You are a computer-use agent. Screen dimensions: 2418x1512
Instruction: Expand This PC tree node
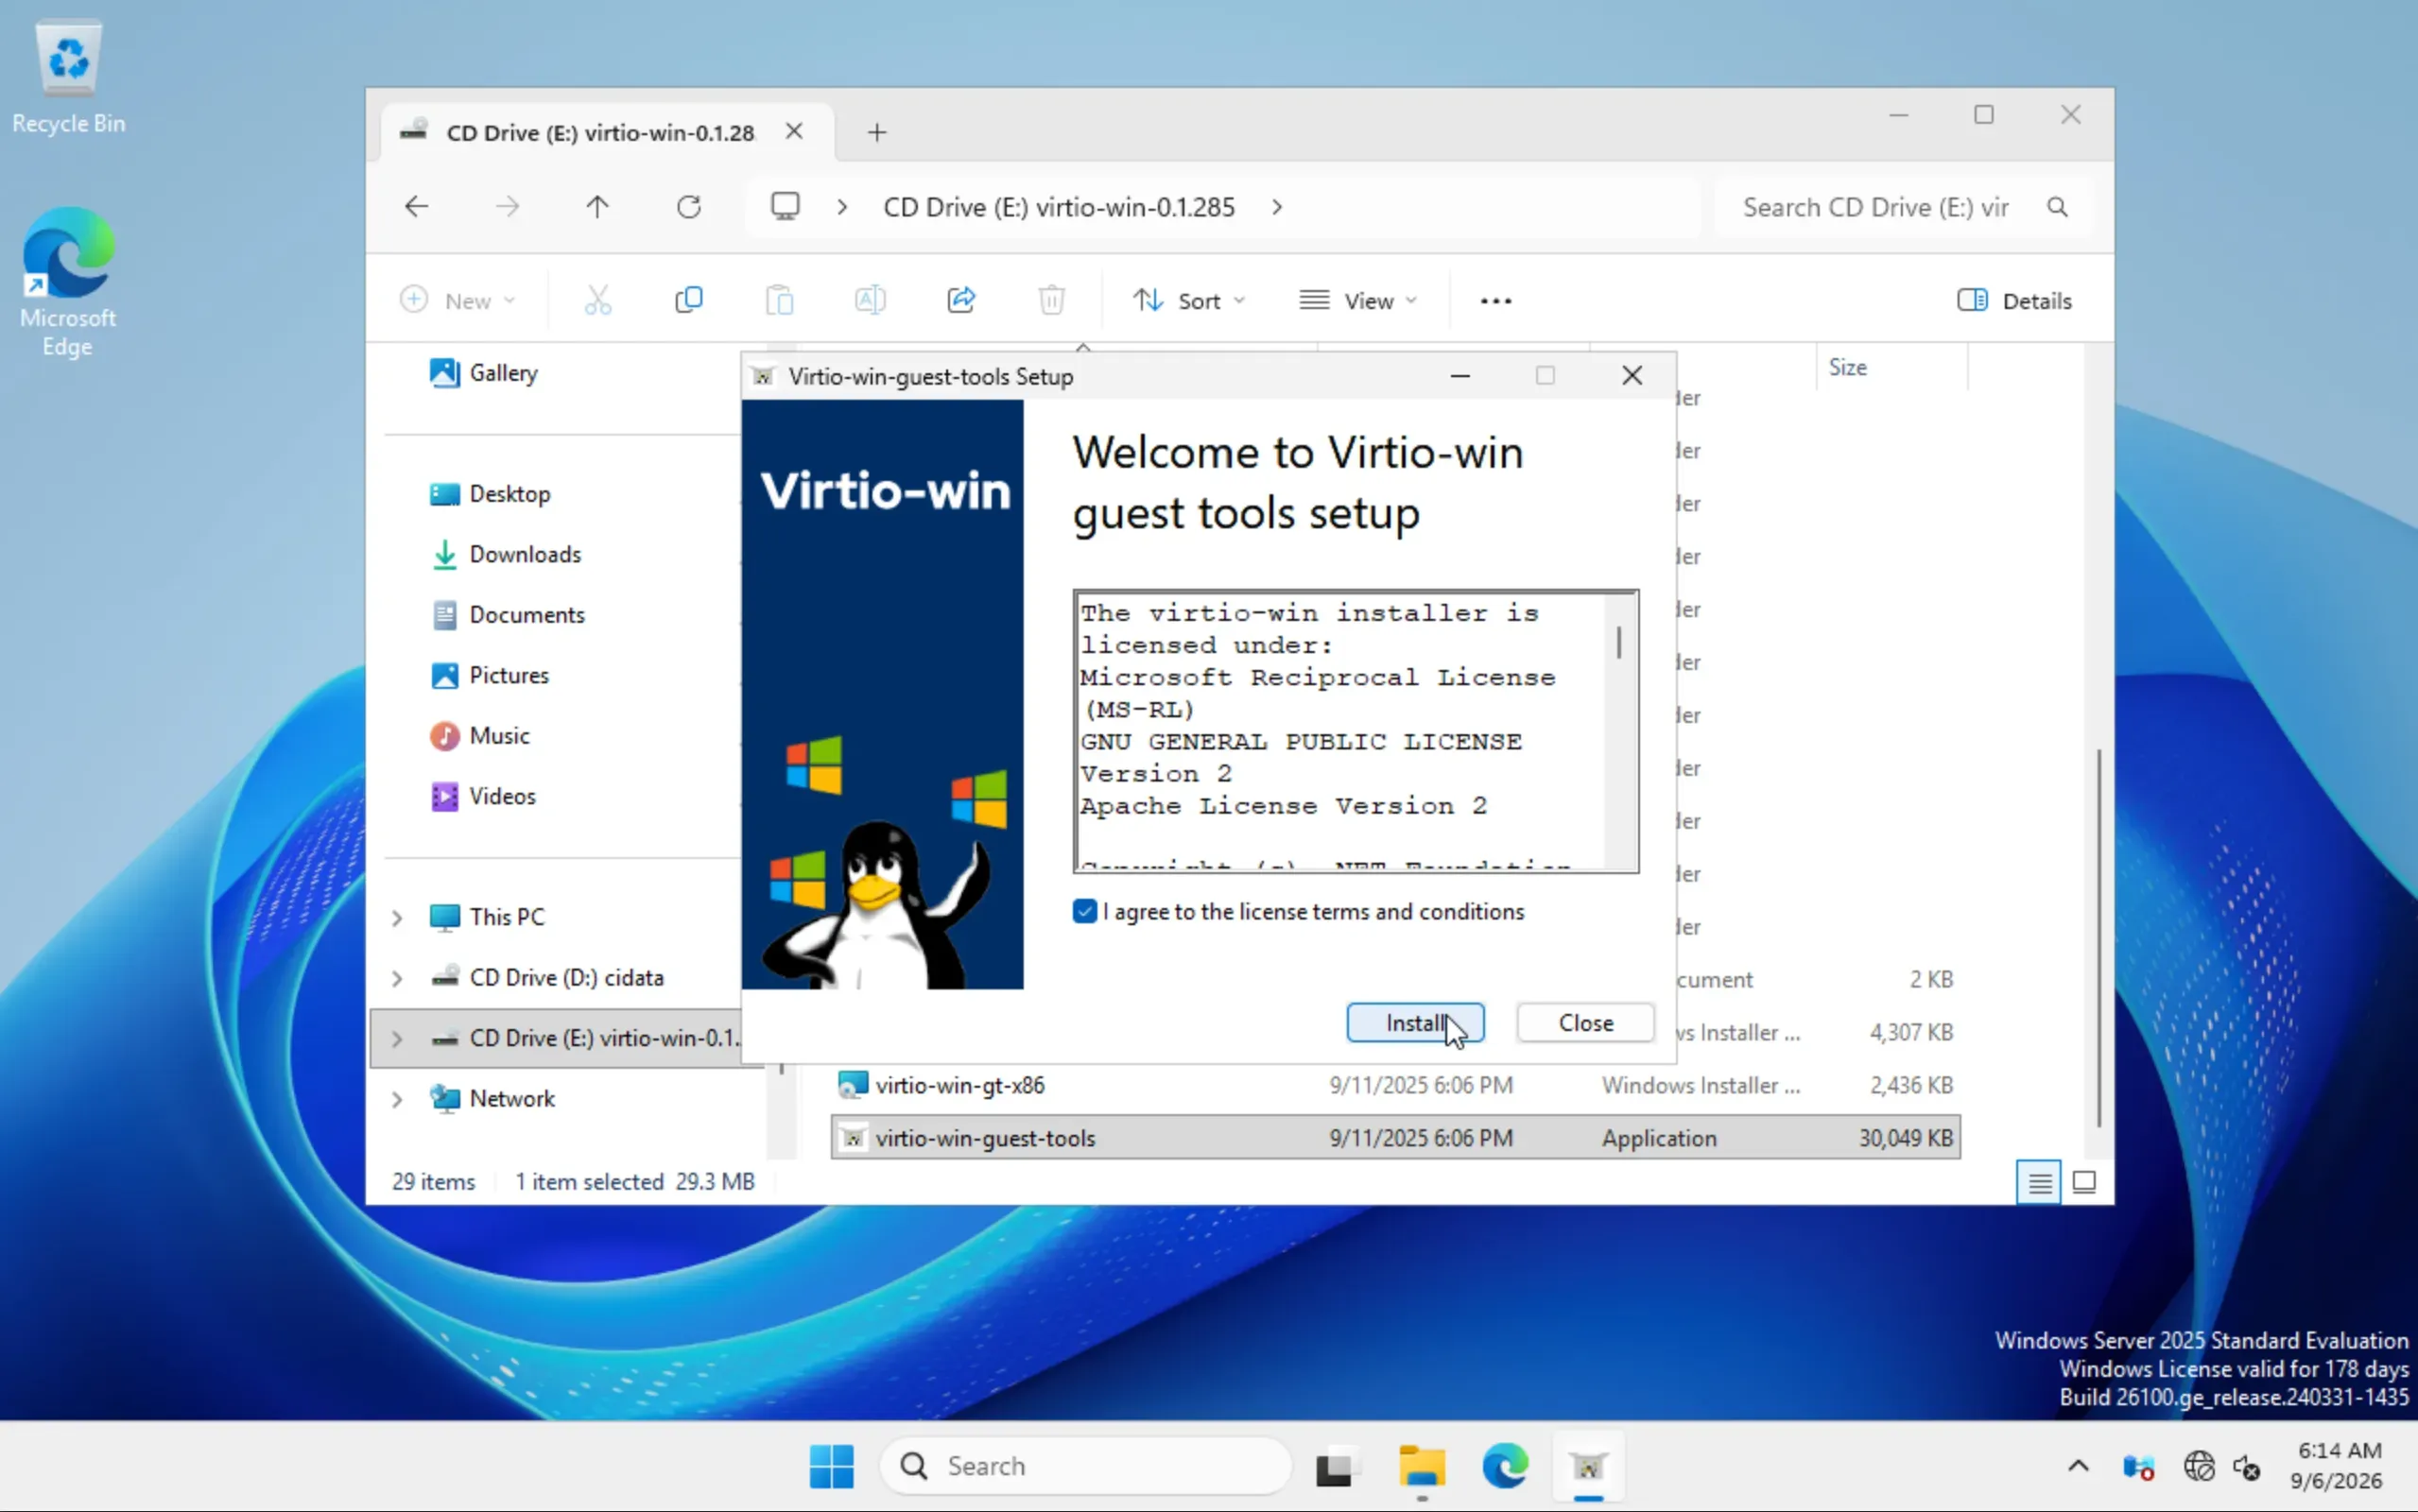coord(397,918)
